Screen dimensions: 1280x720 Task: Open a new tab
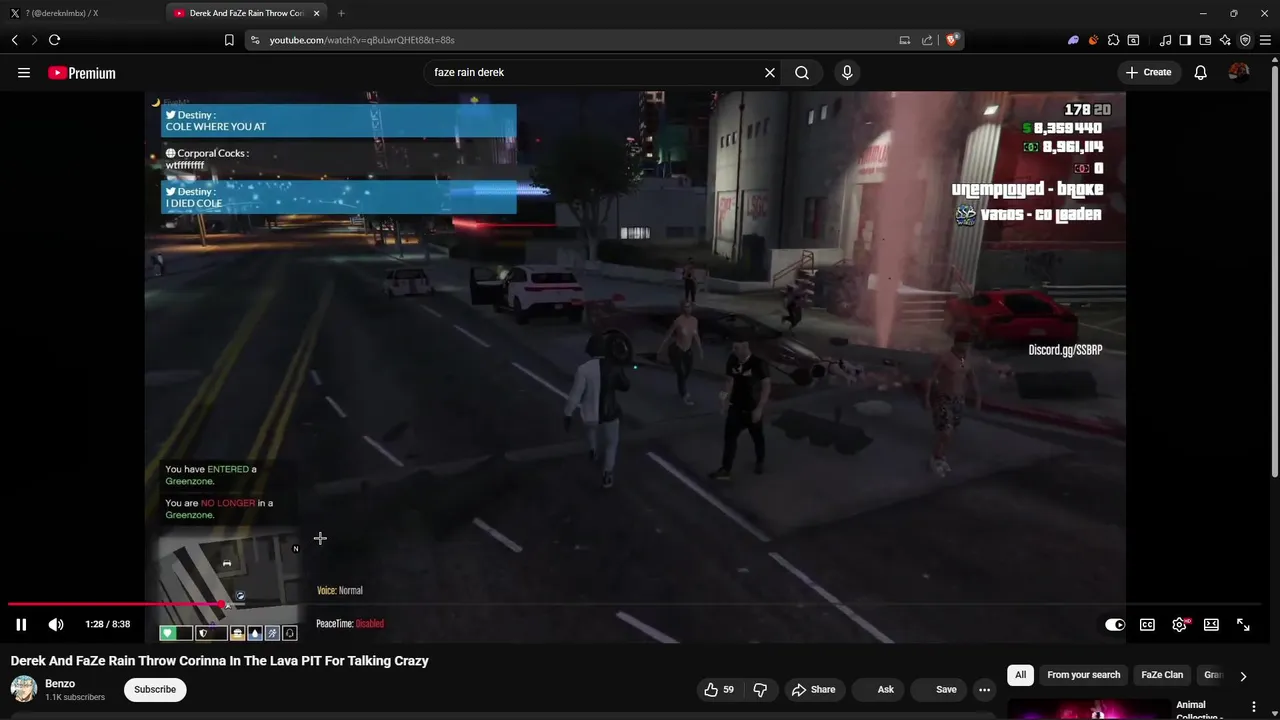pos(341,13)
